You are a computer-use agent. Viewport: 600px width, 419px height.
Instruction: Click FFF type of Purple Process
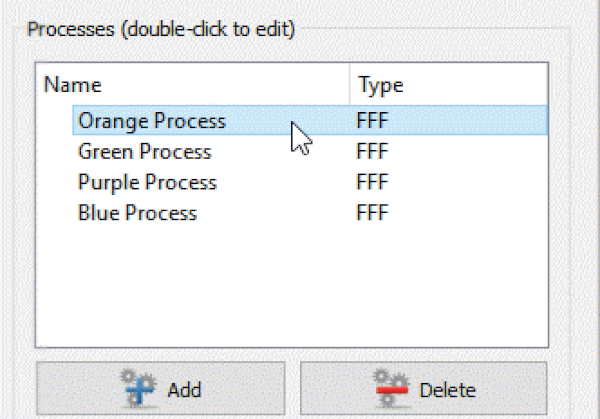372,182
